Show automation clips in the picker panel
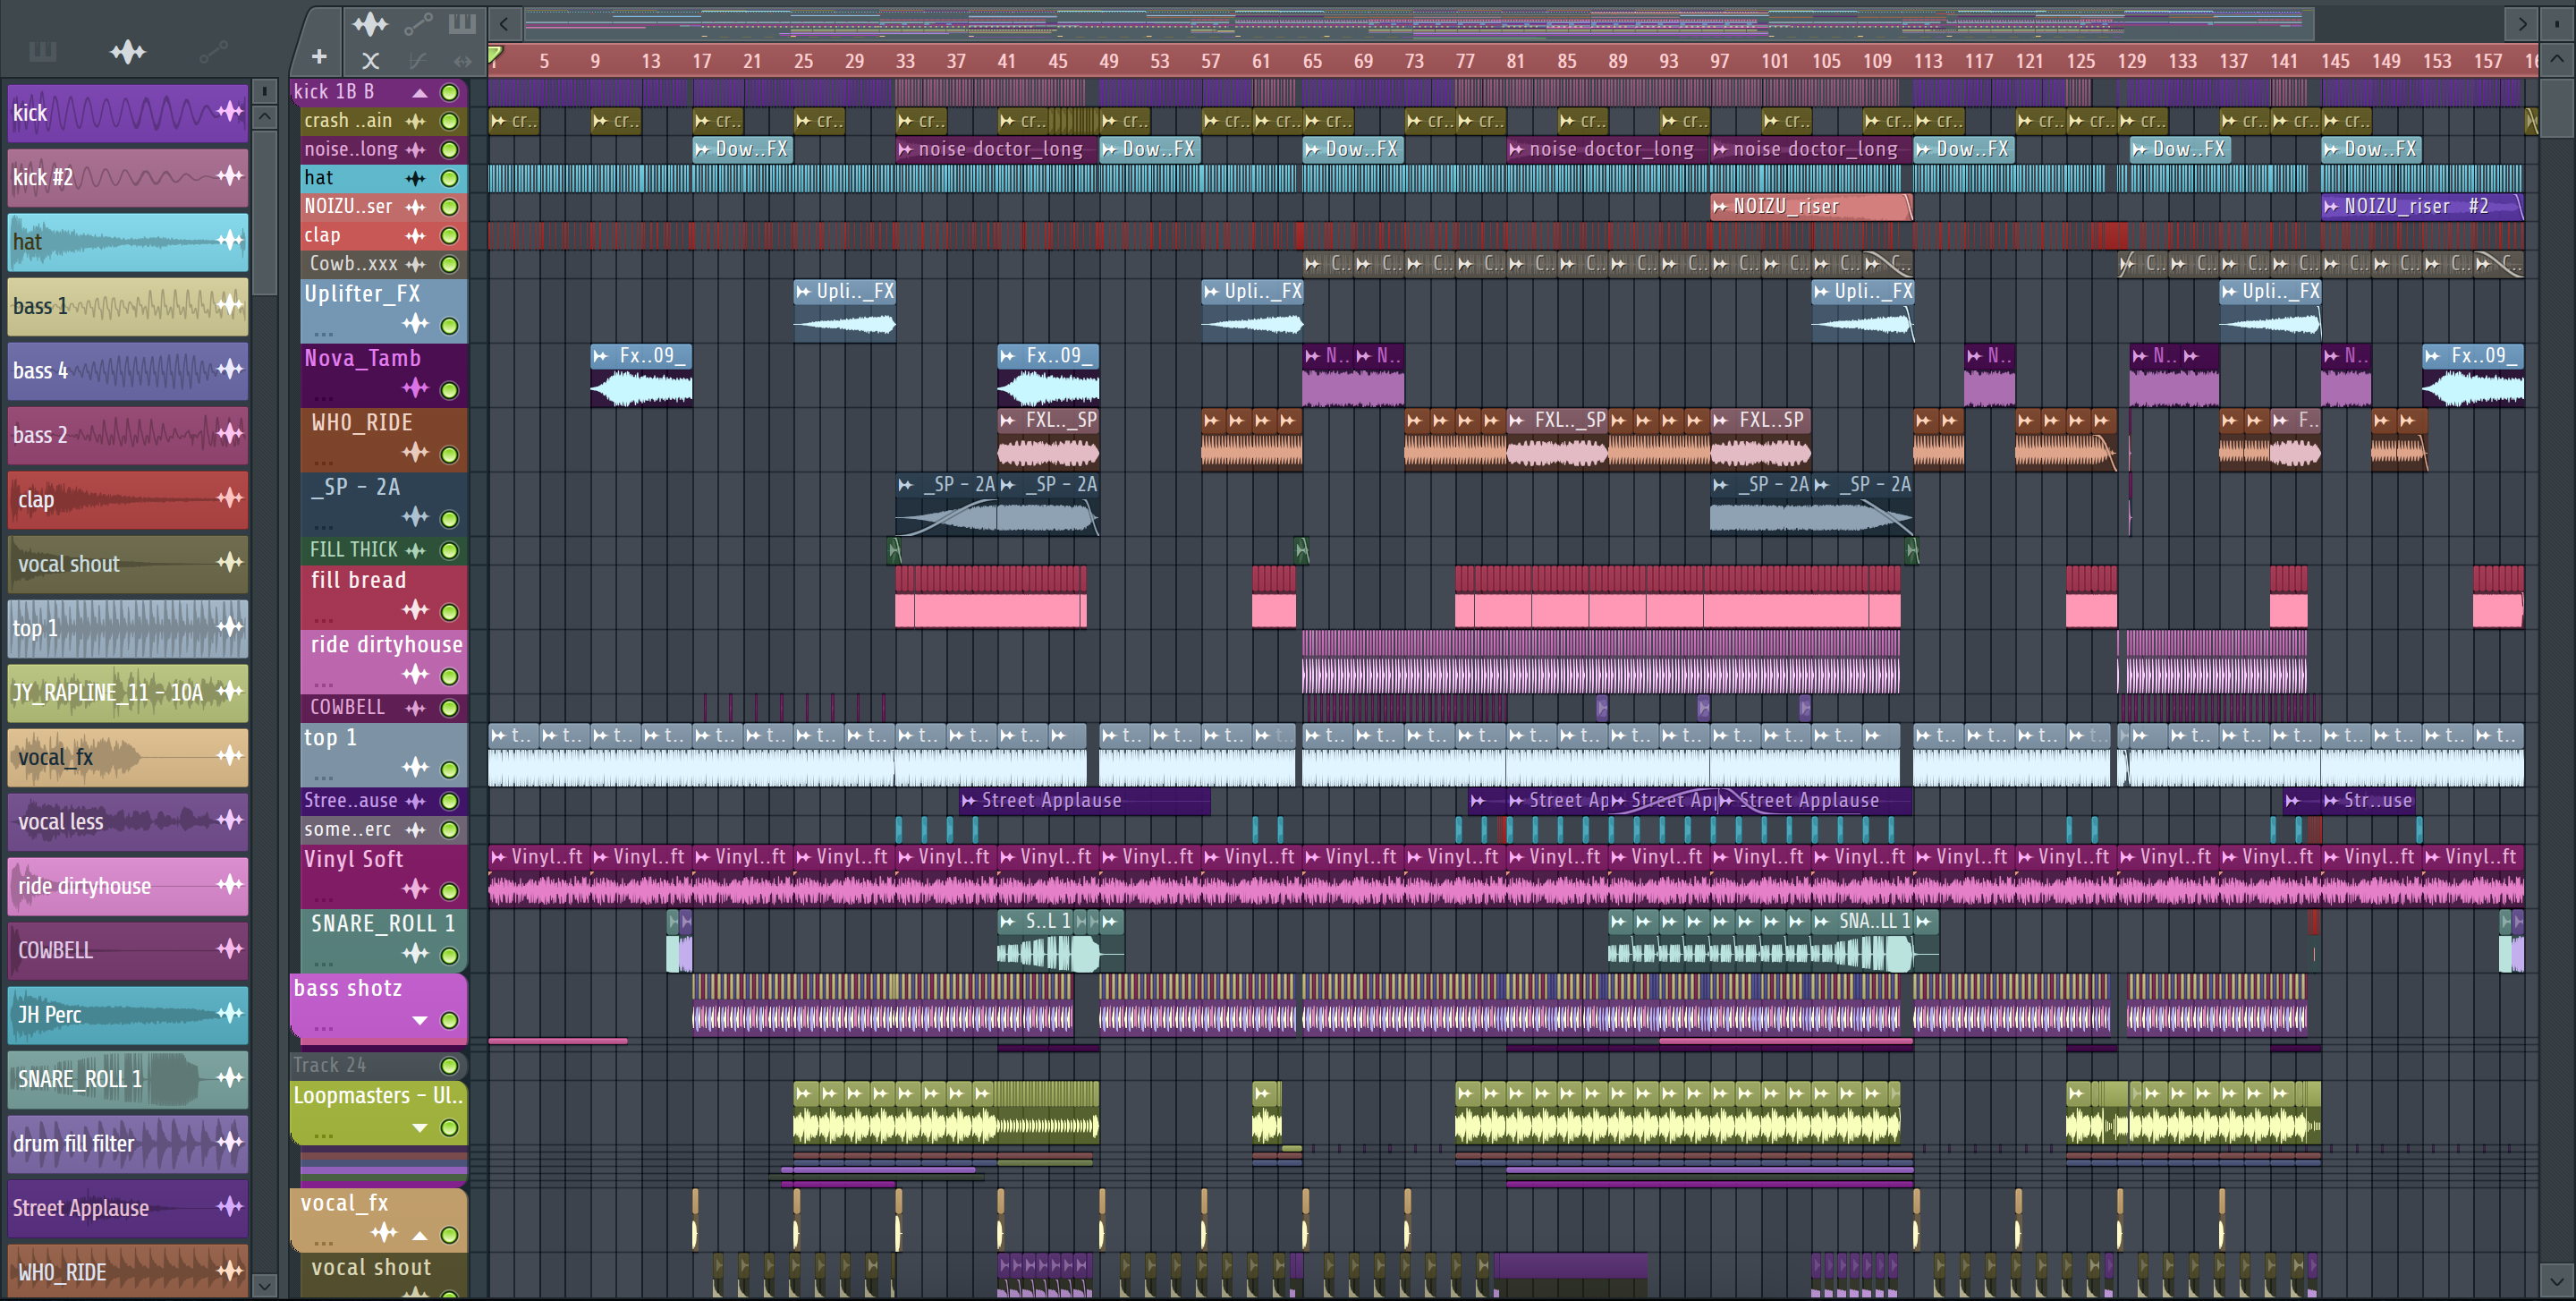2576x1301 pixels. click(213, 51)
